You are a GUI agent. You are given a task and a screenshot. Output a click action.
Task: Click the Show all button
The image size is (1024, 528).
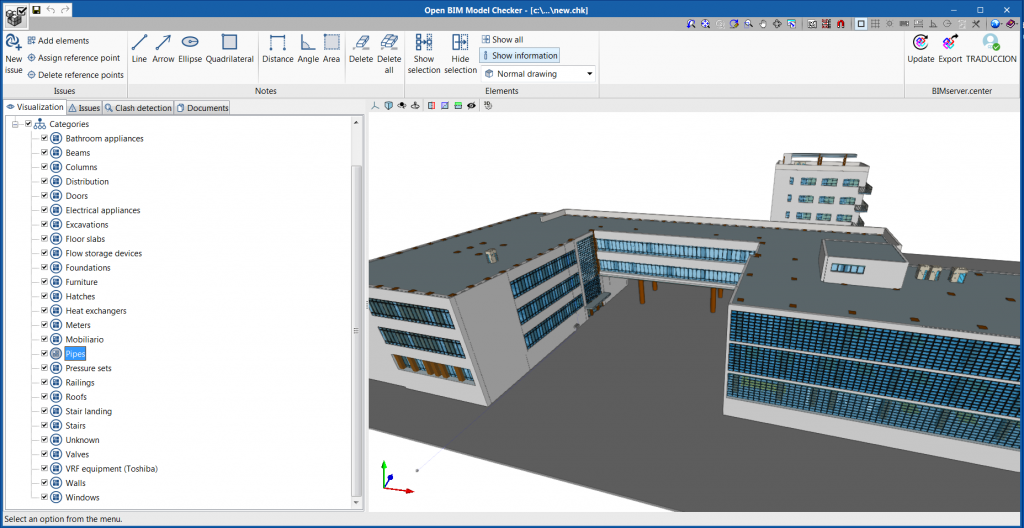(502, 39)
